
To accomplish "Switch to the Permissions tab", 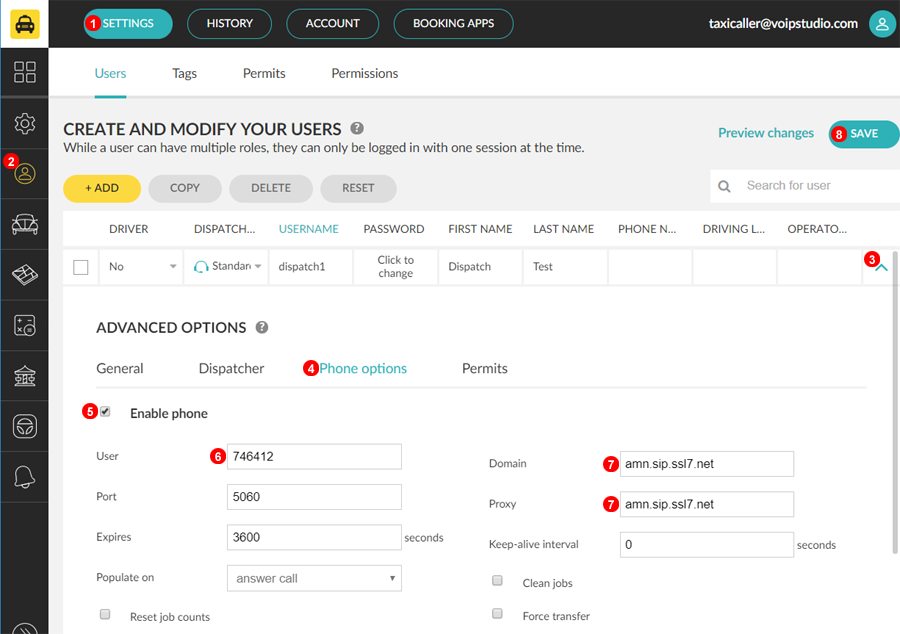I will [364, 73].
